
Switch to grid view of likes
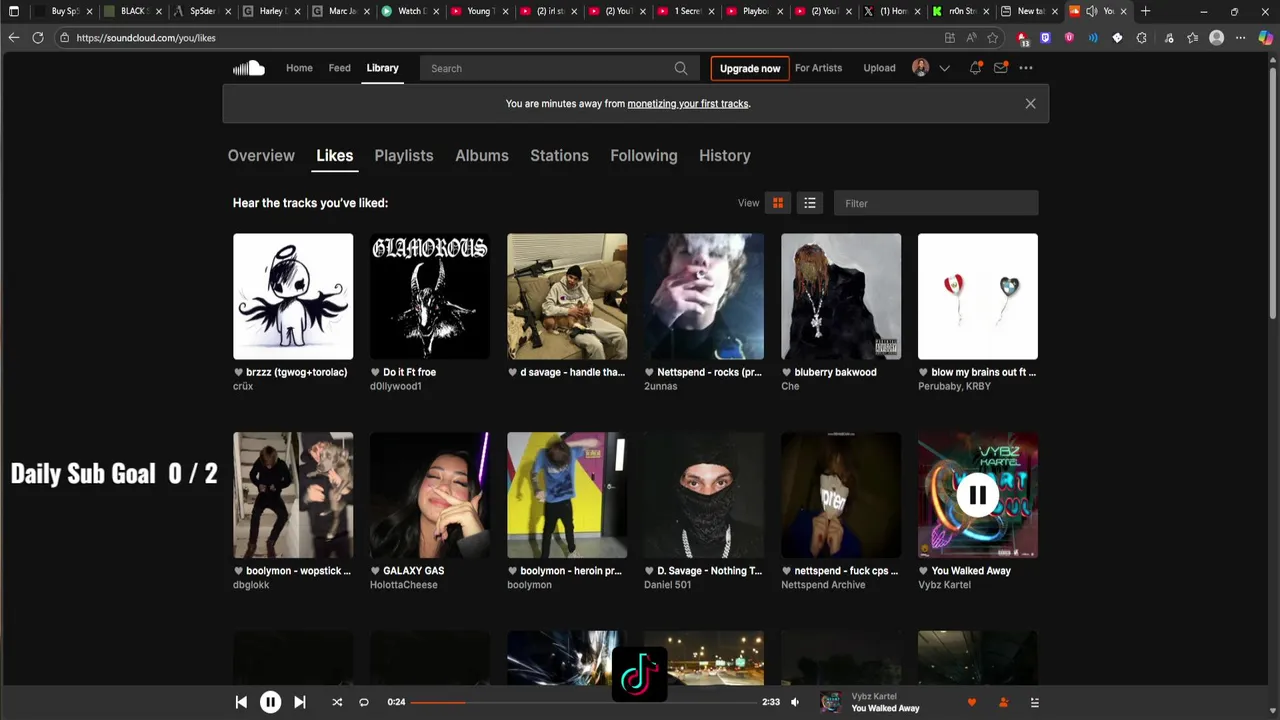(x=777, y=203)
